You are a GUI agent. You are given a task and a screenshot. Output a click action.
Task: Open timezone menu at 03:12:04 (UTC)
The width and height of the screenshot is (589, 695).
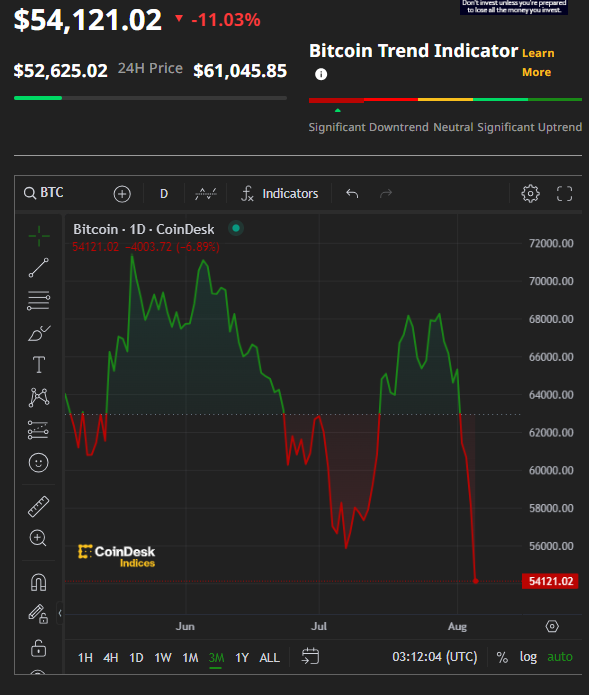tap(435, 656)
